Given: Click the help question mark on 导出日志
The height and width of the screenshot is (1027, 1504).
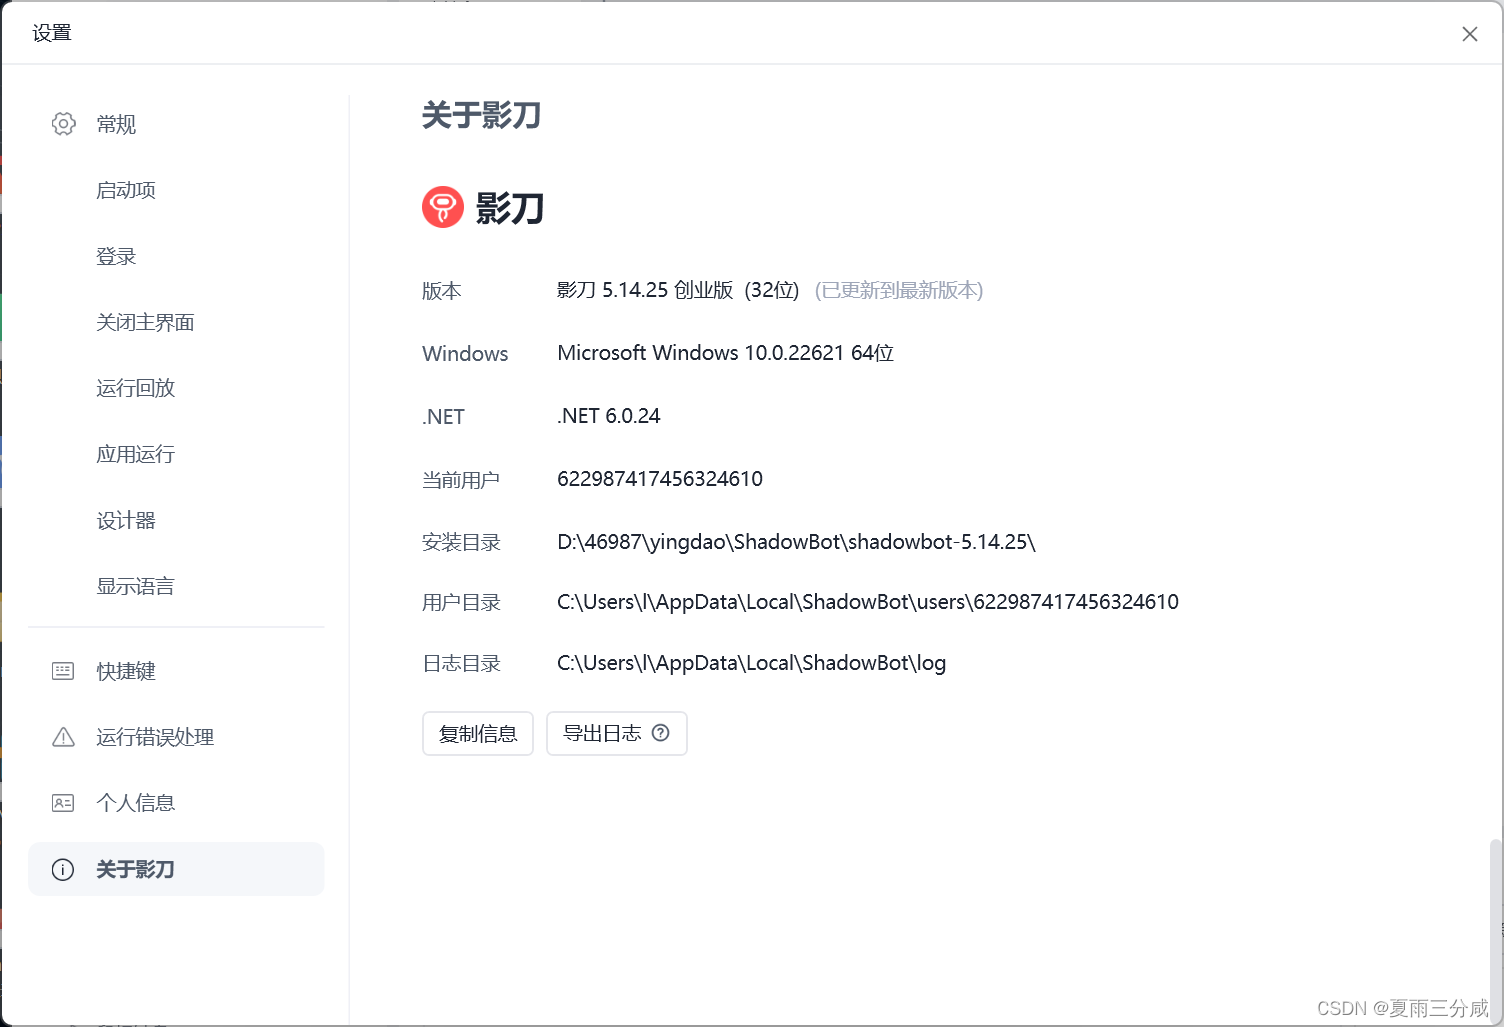Looking at the screenshot, I should click(660, 733).
